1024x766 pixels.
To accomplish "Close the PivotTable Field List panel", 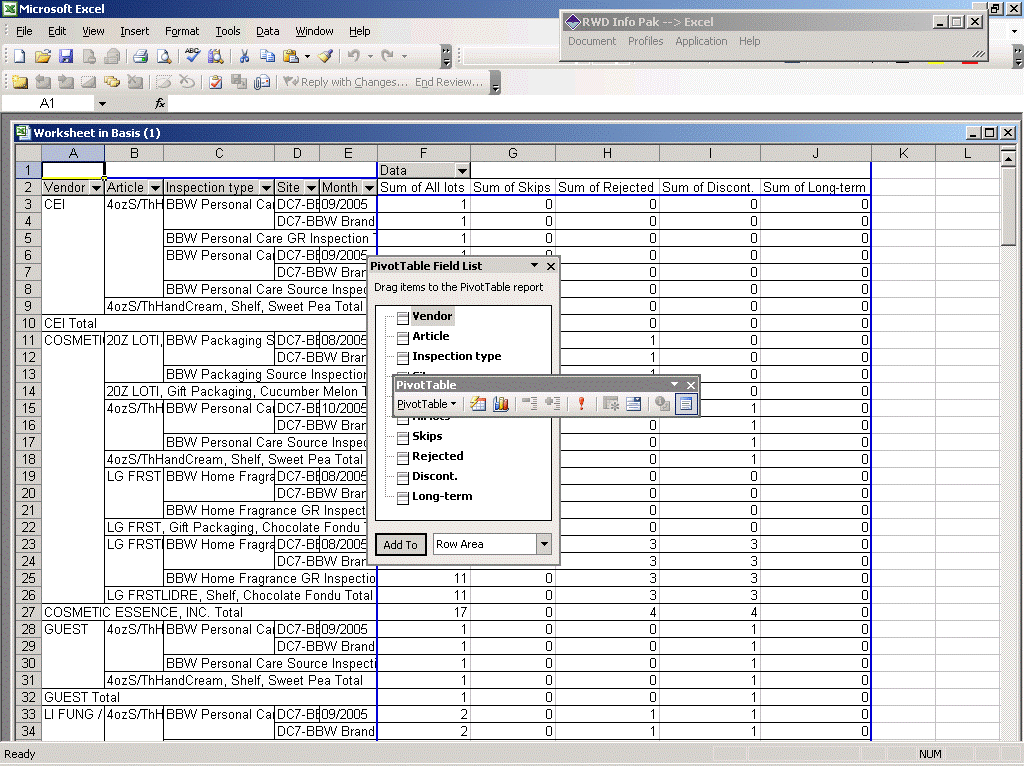I will coord(551,266).
